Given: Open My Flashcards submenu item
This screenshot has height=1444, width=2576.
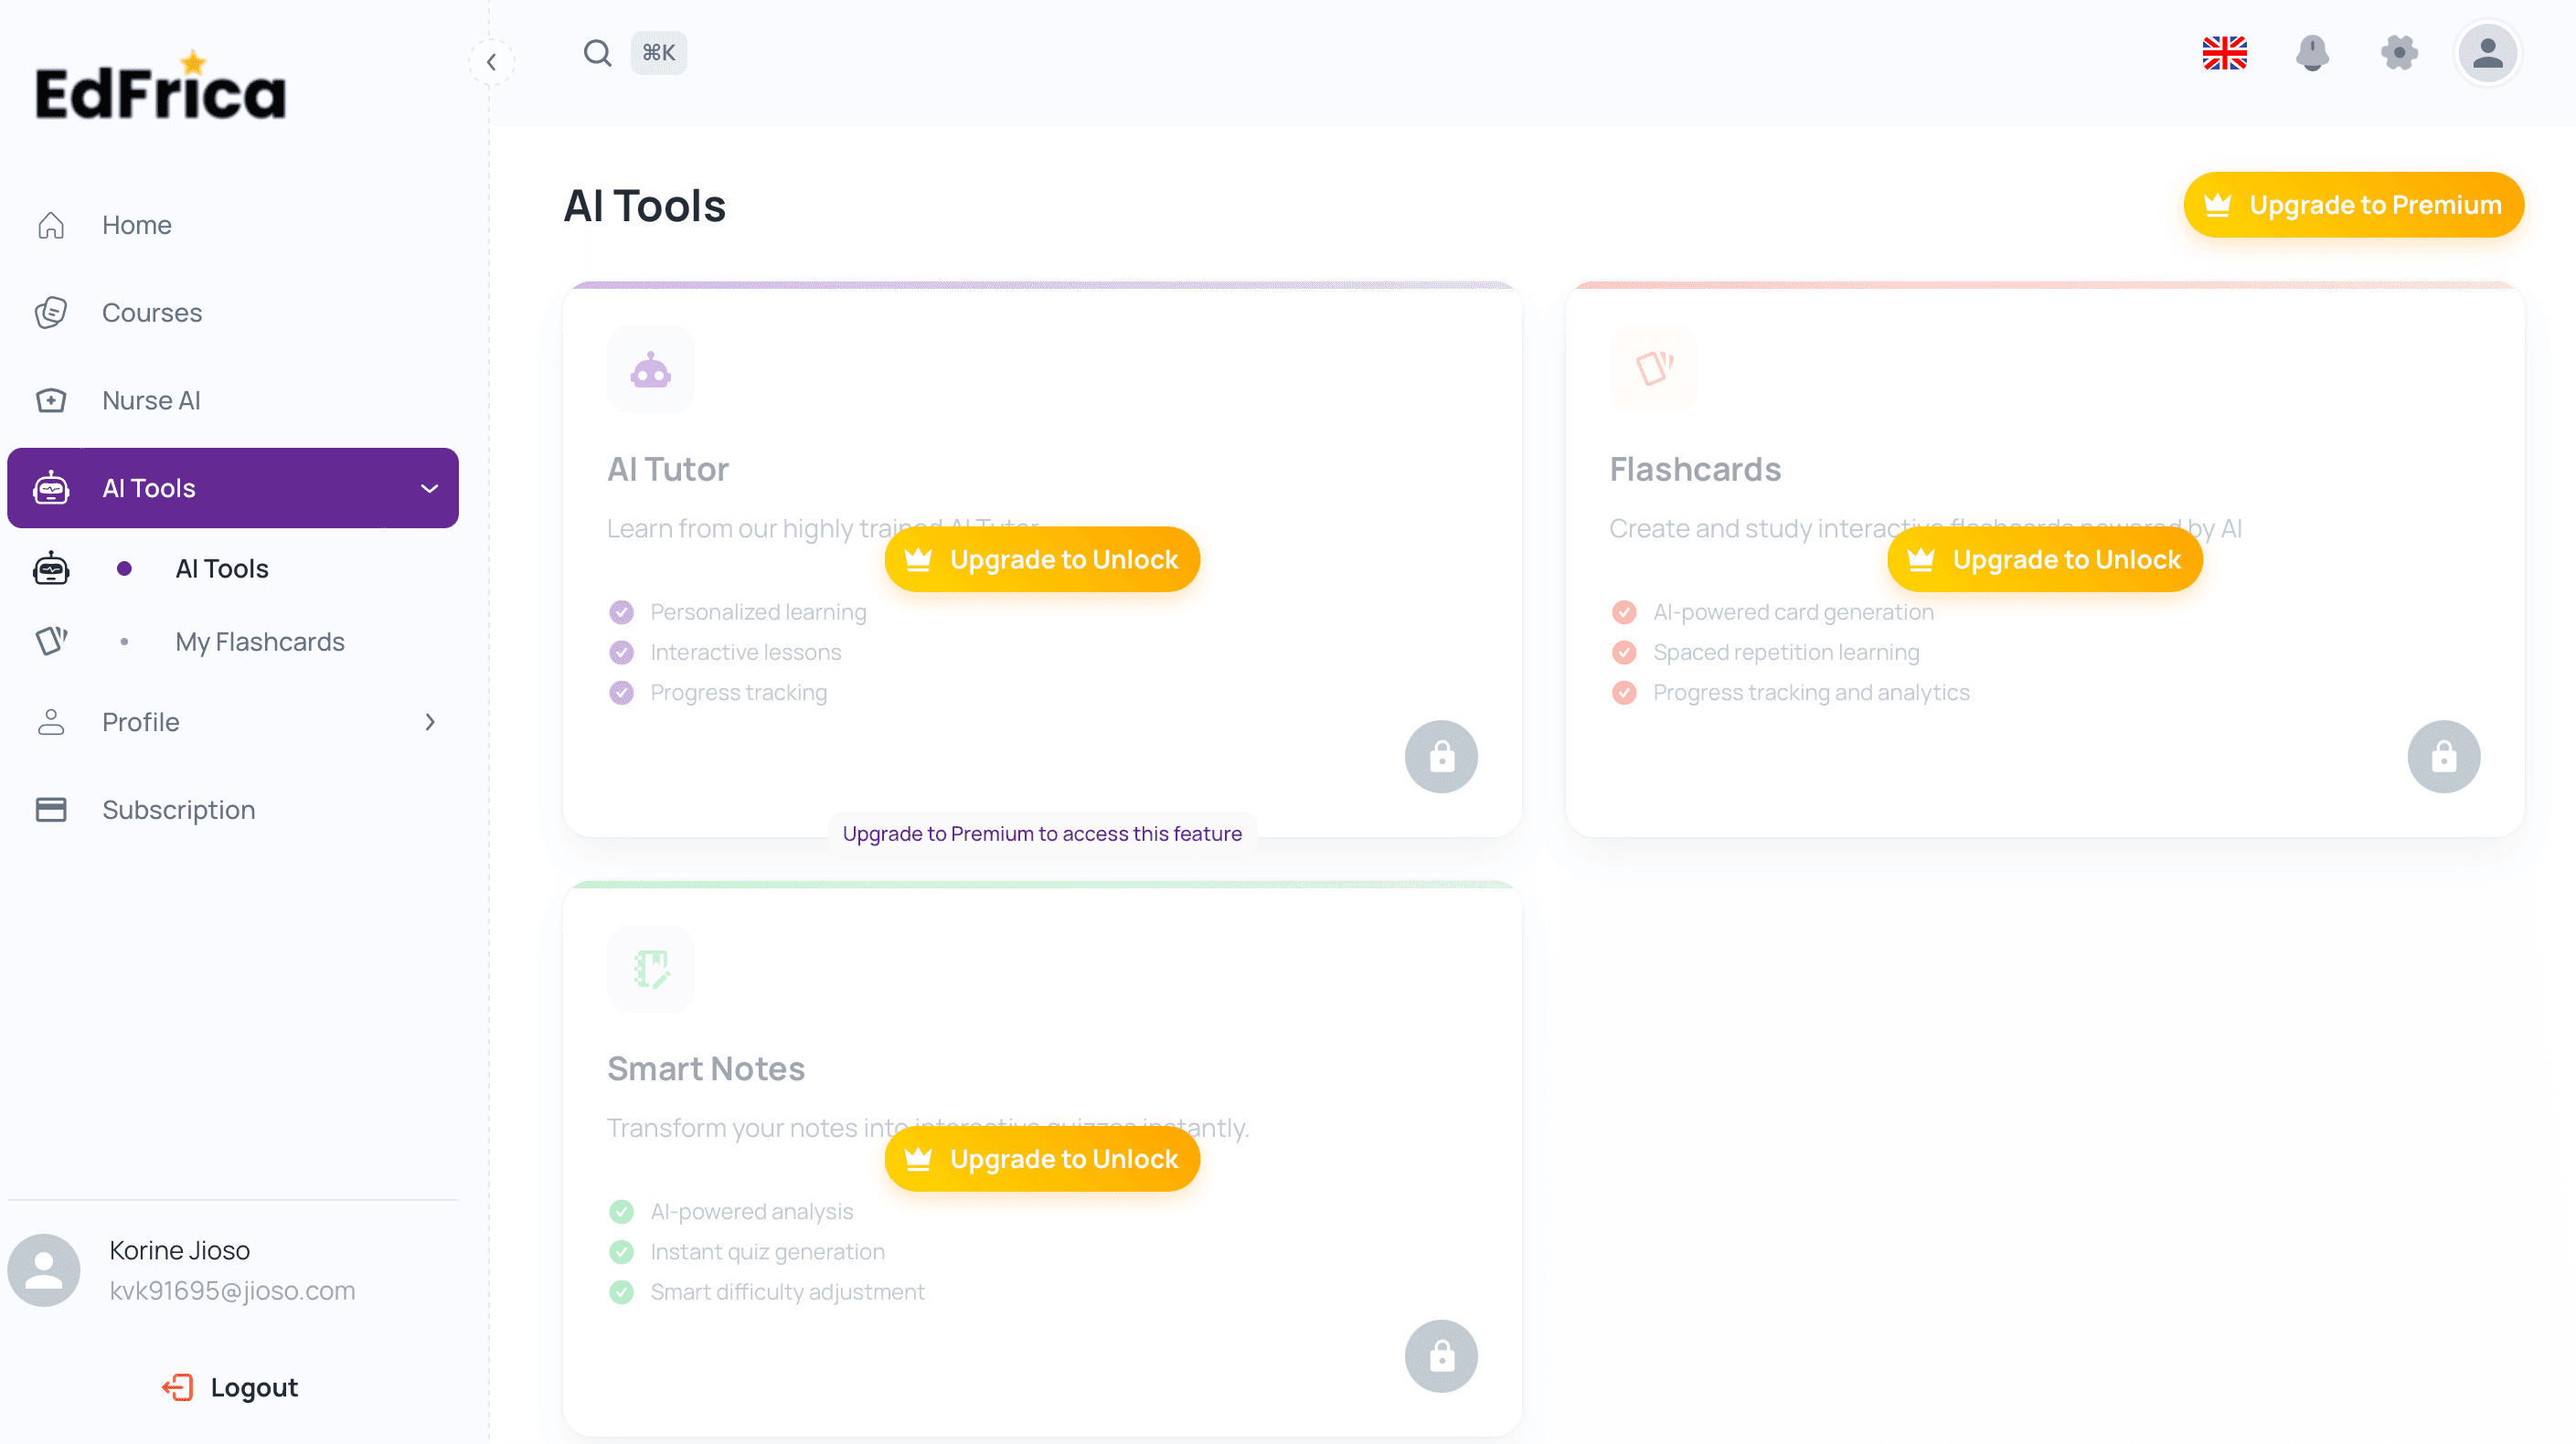Looking at the screenshot, I should 260,642.
